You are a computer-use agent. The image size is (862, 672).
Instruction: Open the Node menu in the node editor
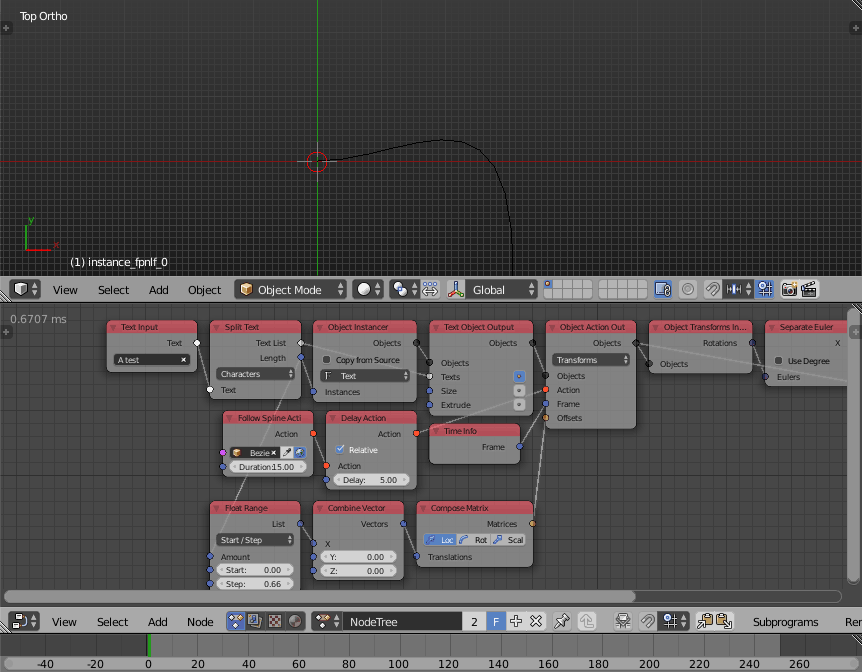coord(199,621)
